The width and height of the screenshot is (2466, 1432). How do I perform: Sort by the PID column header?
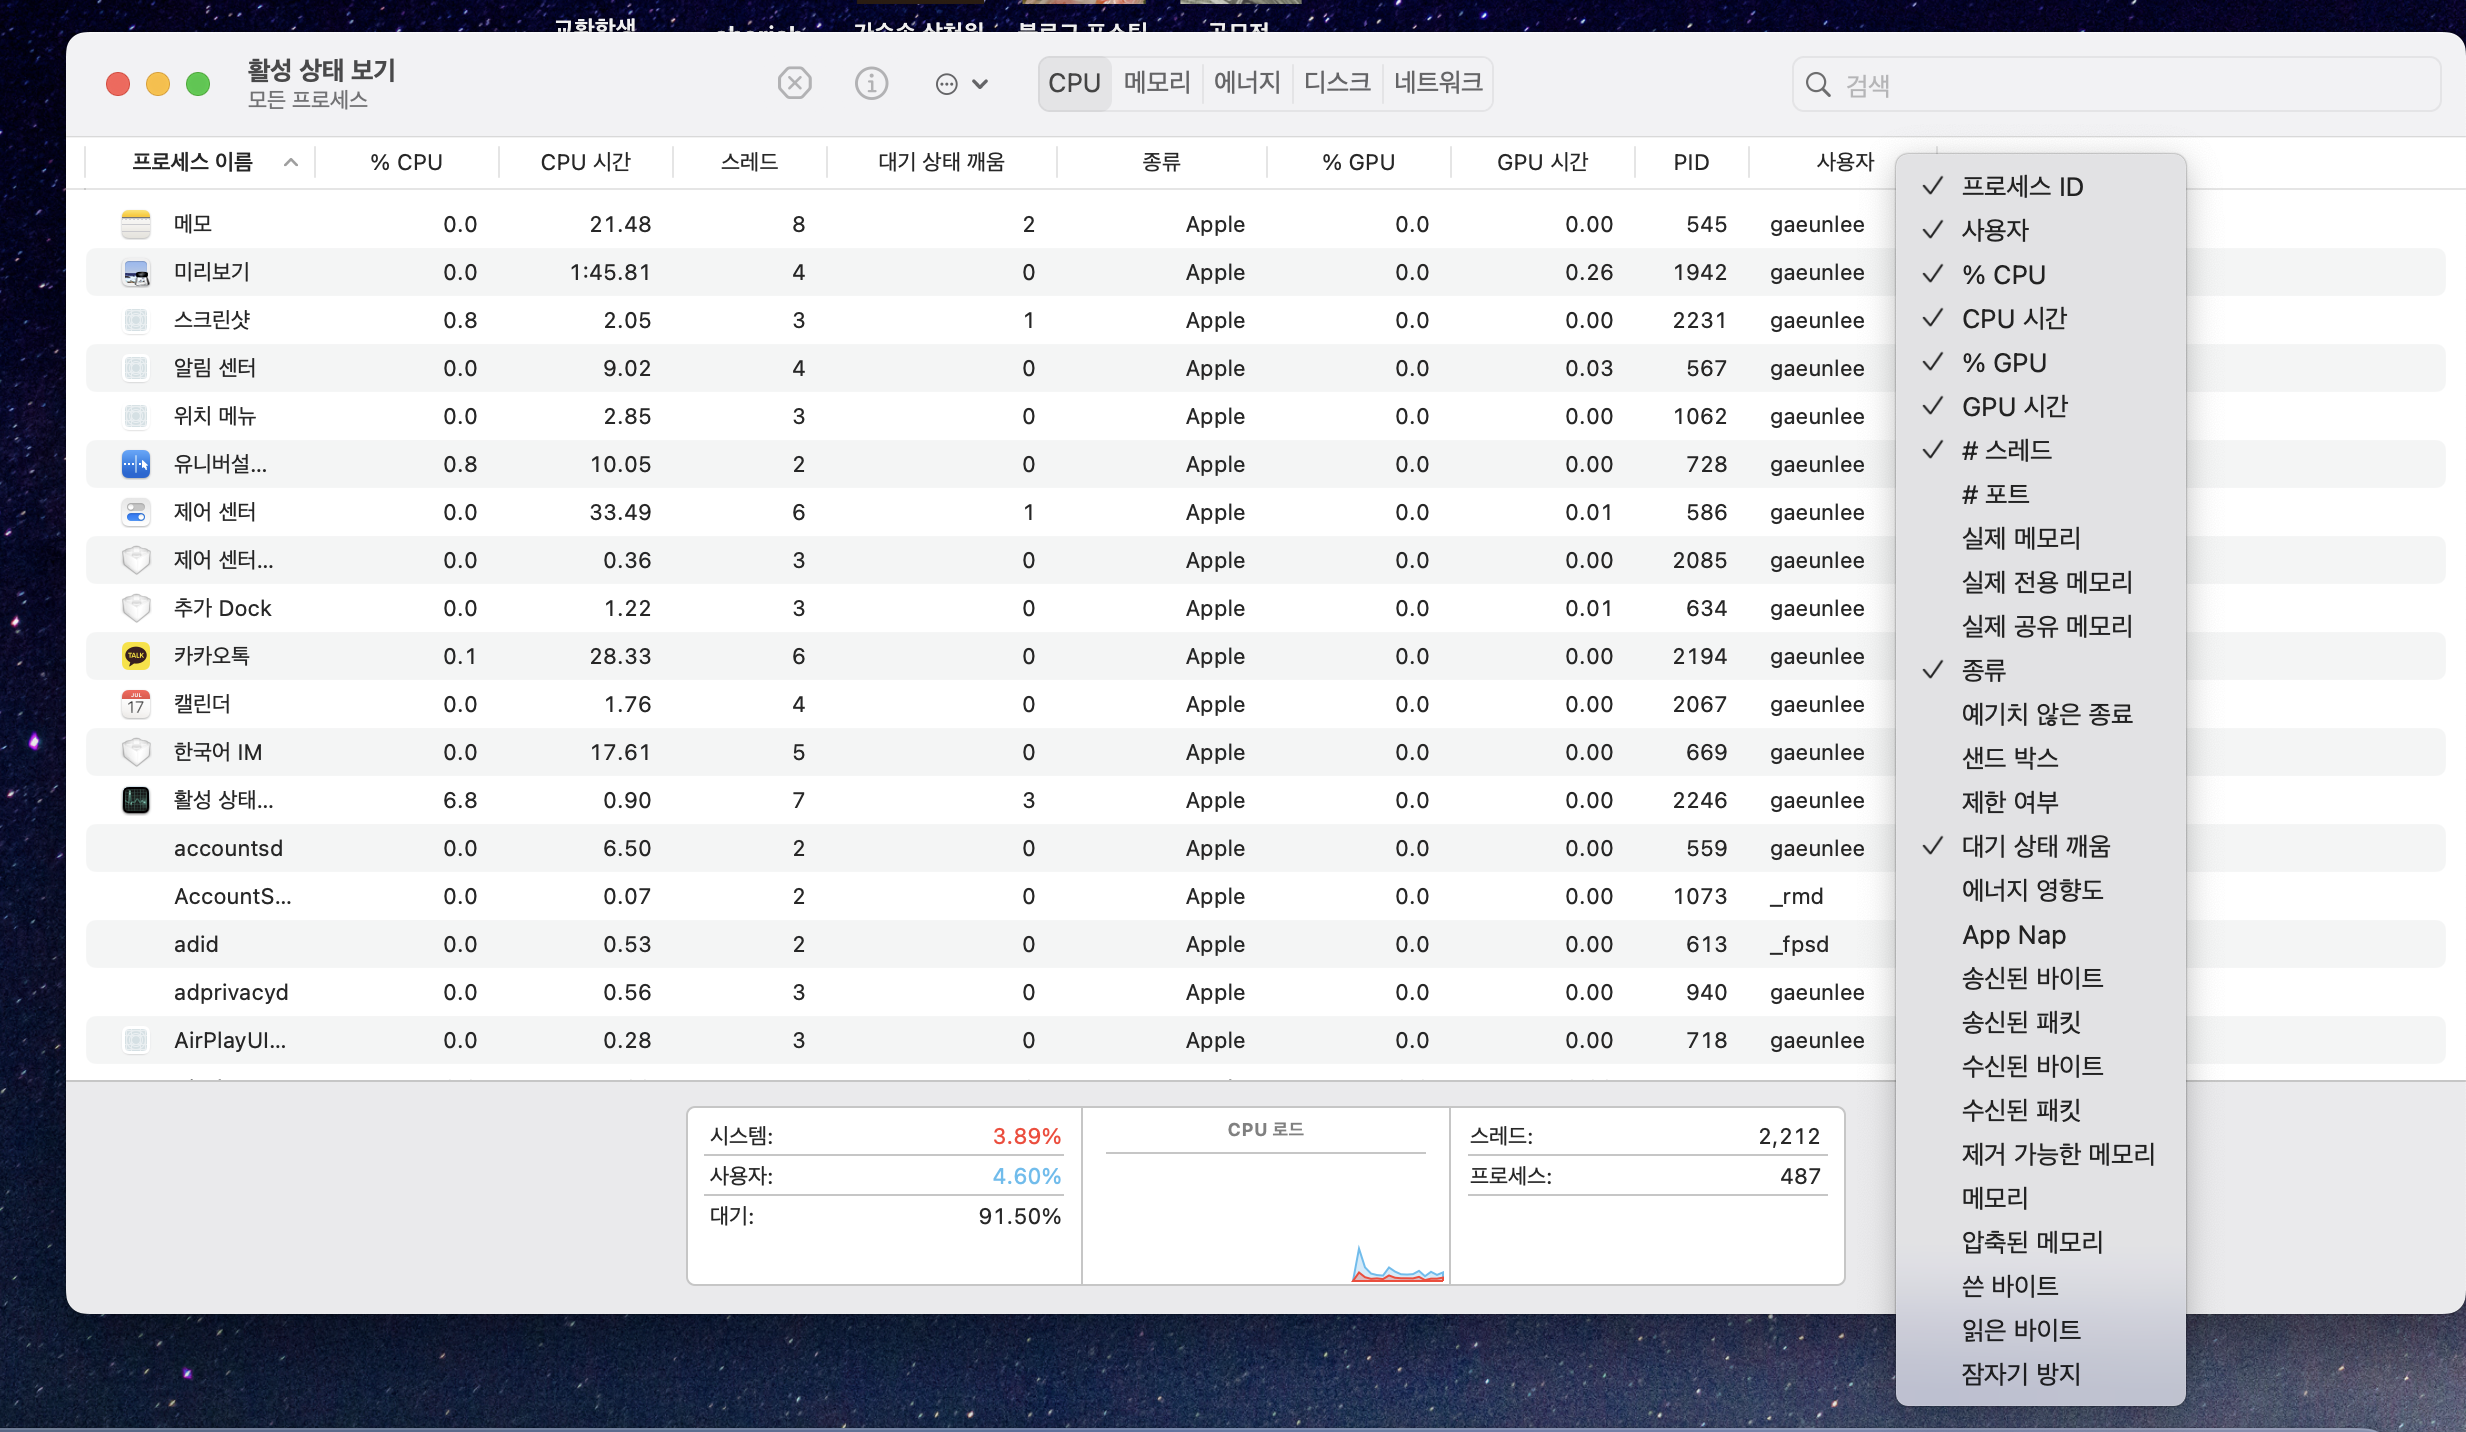coord(1692,162)
